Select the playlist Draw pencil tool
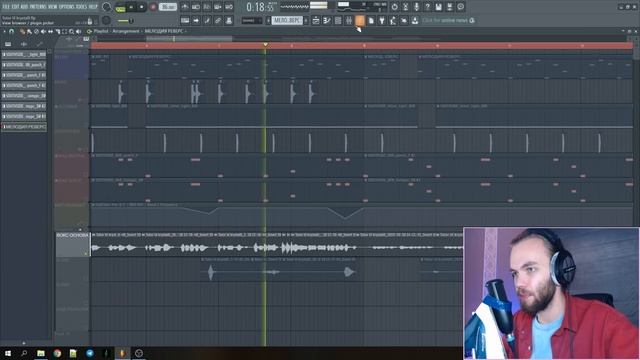The height and width of the screenshot is (360, 640). tap(22, 31)
